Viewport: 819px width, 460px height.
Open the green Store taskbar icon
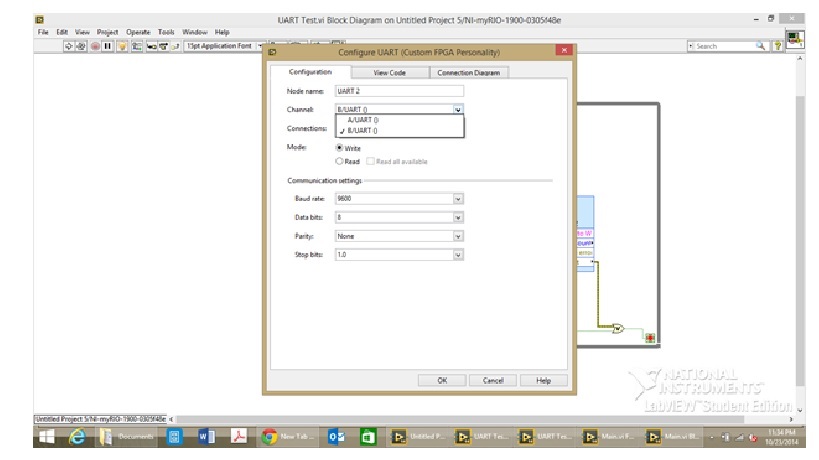coord(368,437)
